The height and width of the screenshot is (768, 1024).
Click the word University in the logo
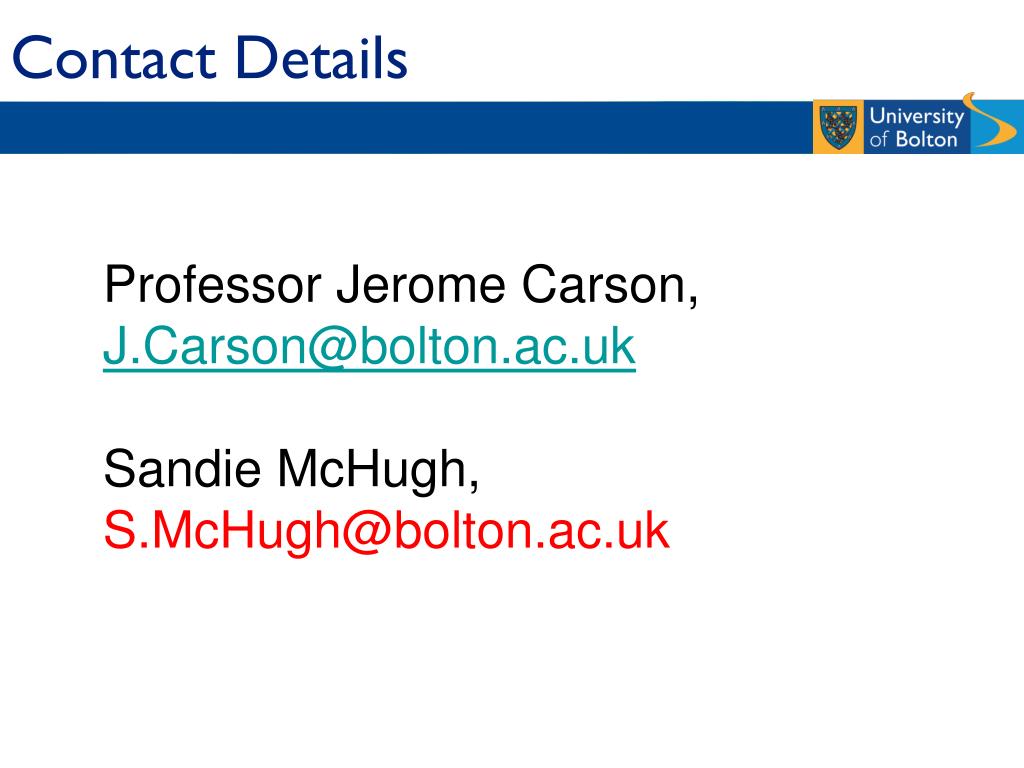pos(917,116)
